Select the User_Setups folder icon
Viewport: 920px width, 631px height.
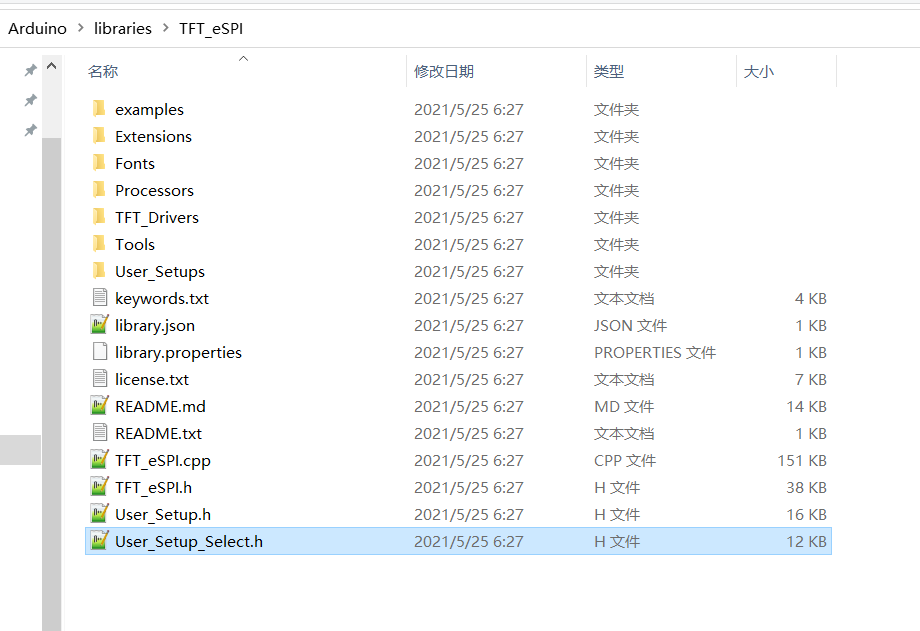point(99,271)
